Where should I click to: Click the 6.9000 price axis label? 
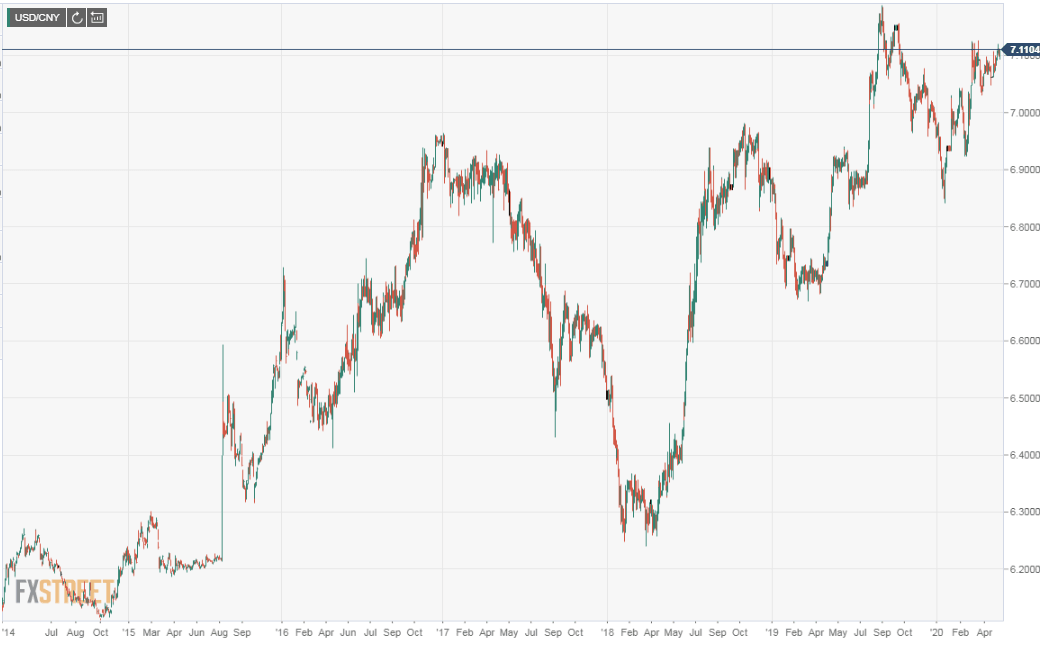[1020, 170]
